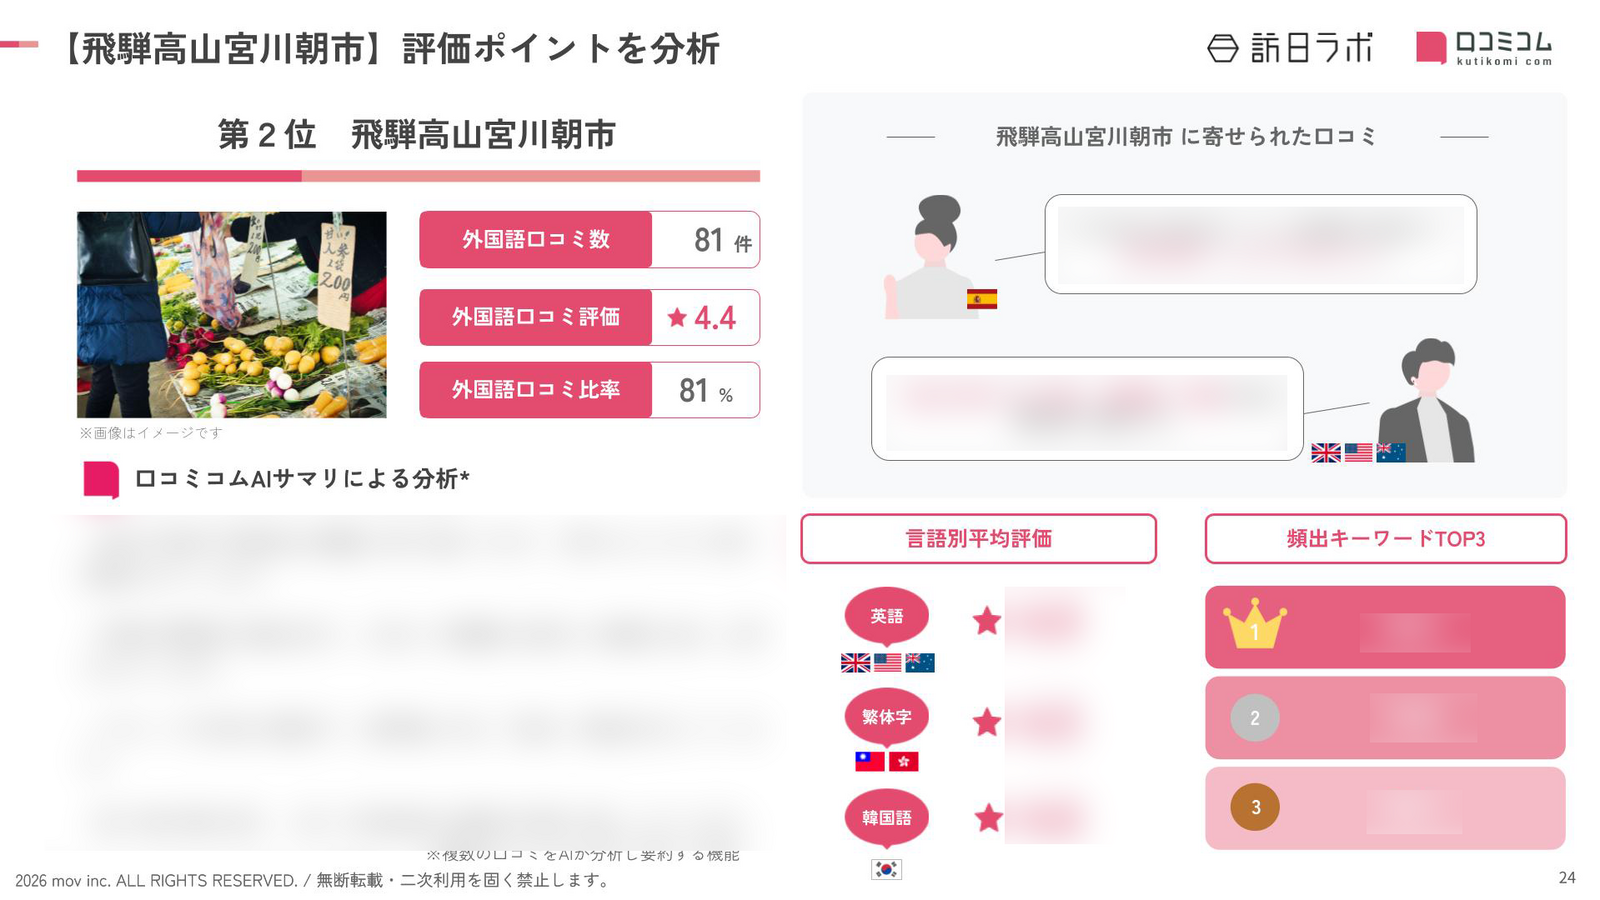Click the star icon beside the 4.4 rating
Image resolution: width=1600 pixels, height=900 pixels.
677,318
